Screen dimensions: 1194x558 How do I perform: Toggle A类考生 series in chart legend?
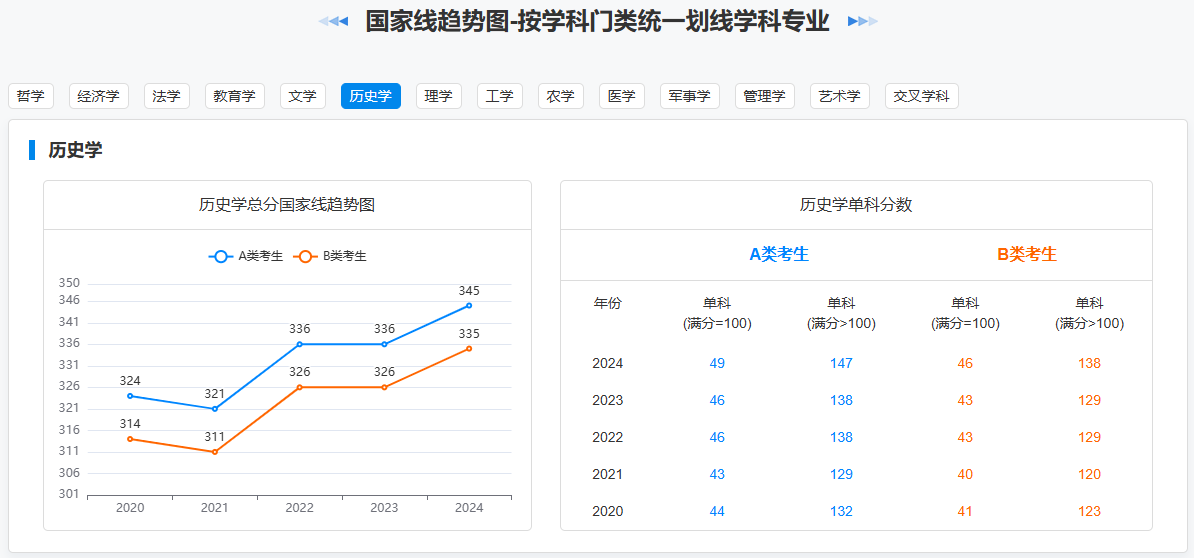click(x=246, y=256)
